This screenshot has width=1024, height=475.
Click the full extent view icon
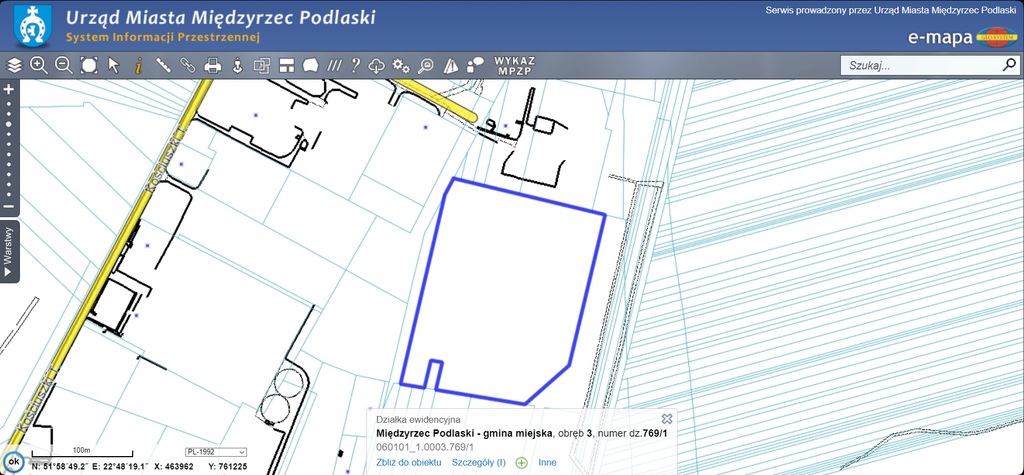coord(88,66)
